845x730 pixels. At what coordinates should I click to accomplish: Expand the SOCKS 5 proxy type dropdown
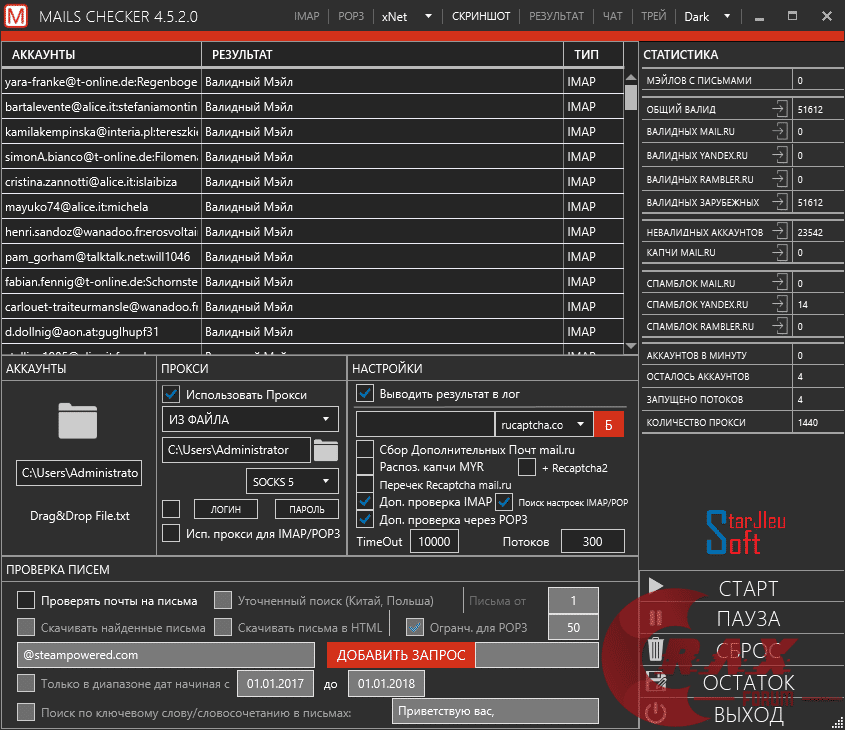click(x=292, y=482)
